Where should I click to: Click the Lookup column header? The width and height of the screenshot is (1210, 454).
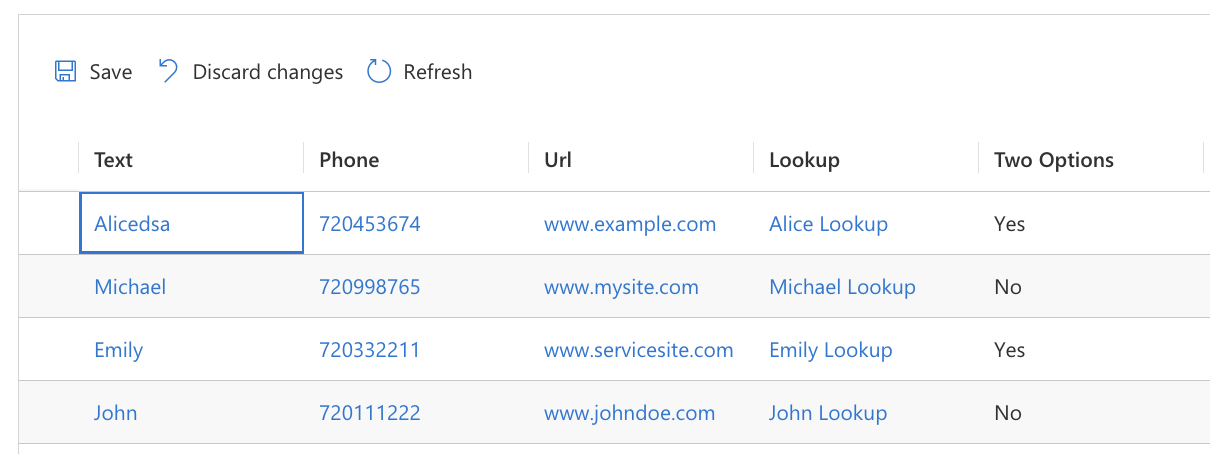804,160
